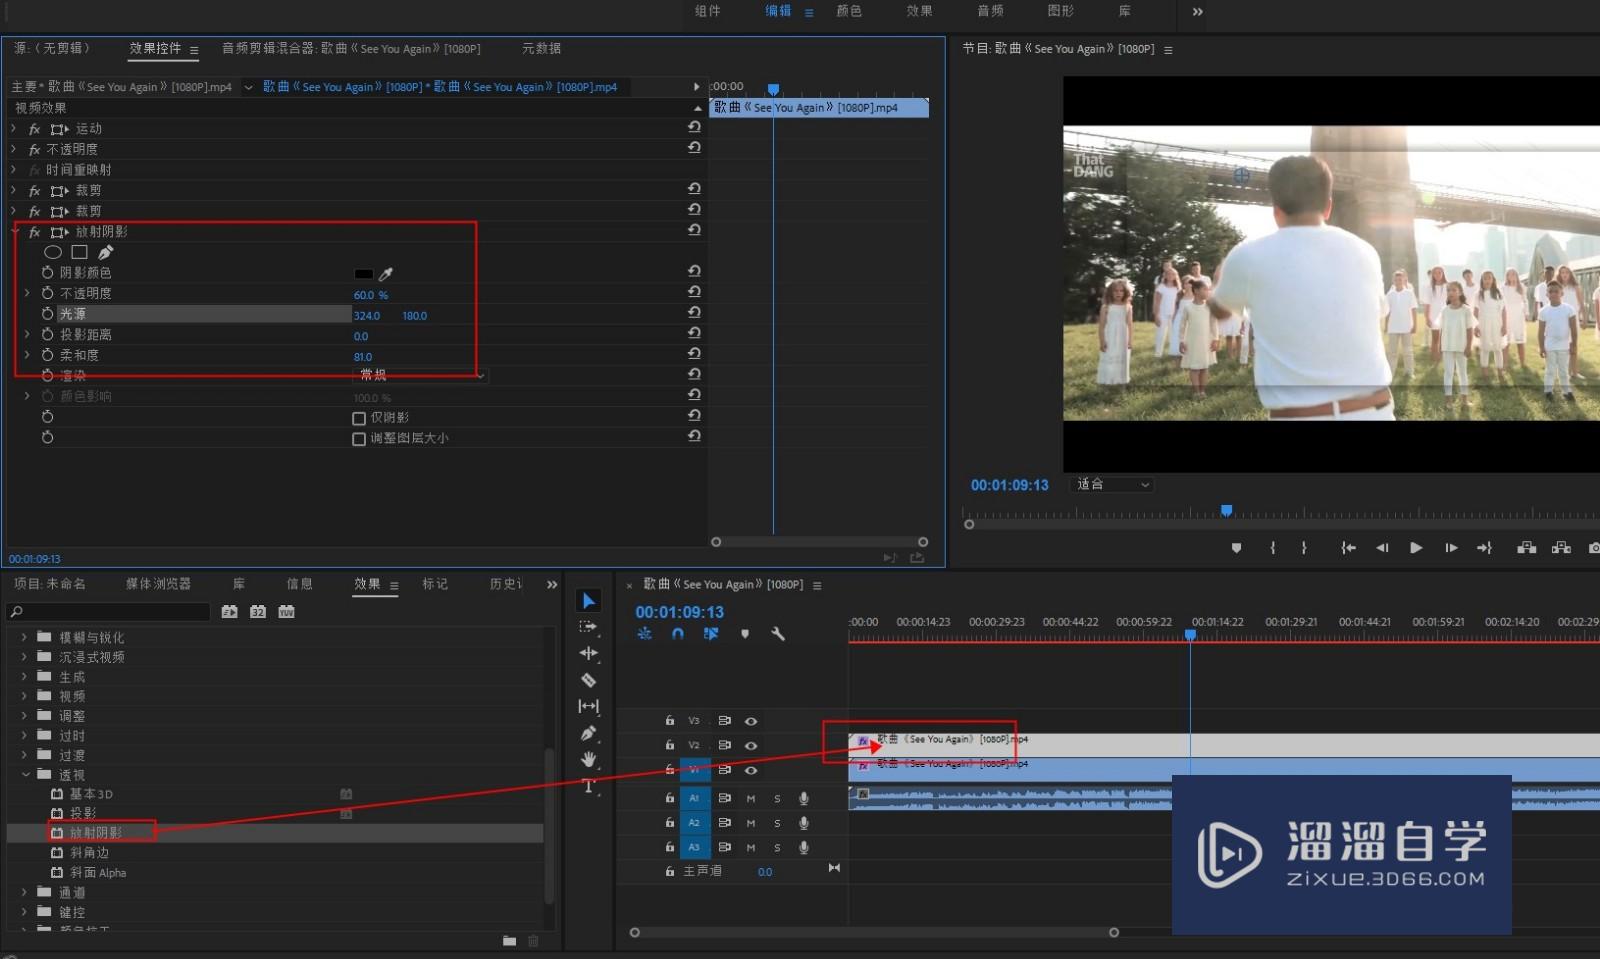Toggle linked selection in timeline
1600x959 pixels.
click(711, 634)
